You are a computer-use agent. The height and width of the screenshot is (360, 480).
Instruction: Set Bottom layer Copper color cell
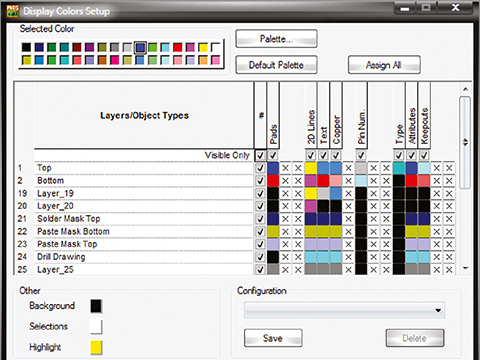pyautogui.click(x=336, y=181)
